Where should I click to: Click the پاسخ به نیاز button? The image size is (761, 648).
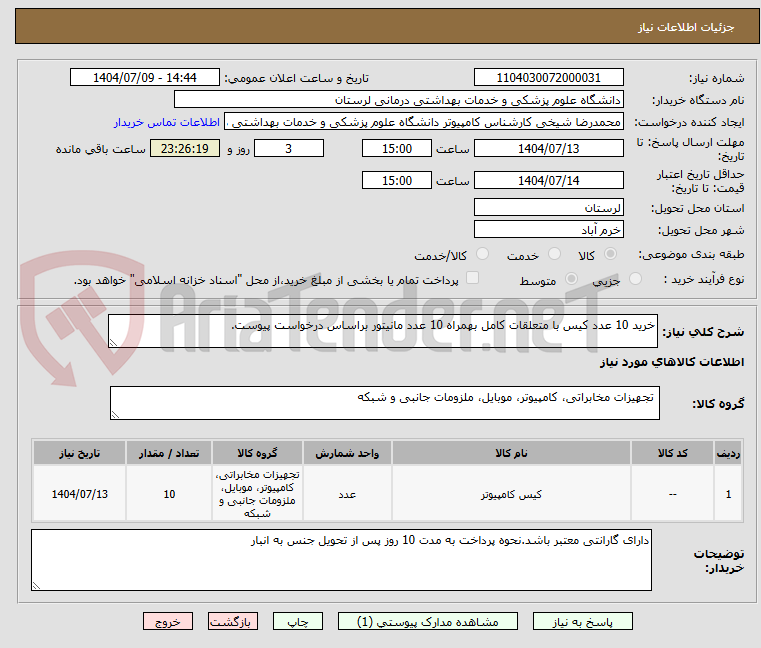pos(582,621)
